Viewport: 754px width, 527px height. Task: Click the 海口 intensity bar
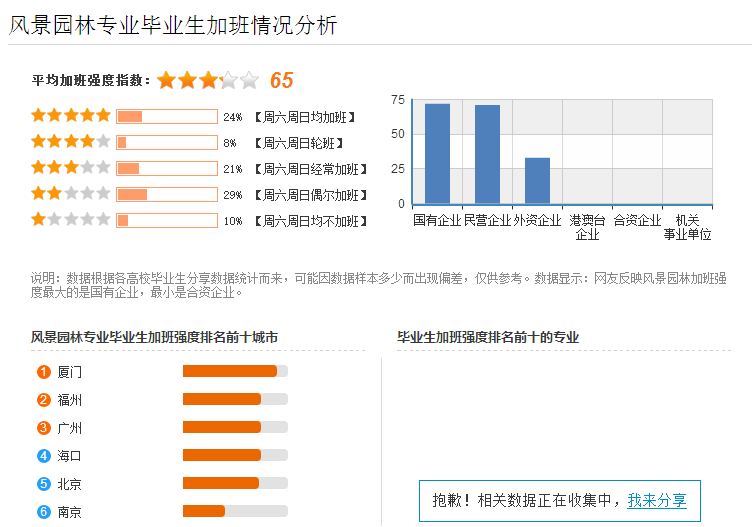point(235,454)
